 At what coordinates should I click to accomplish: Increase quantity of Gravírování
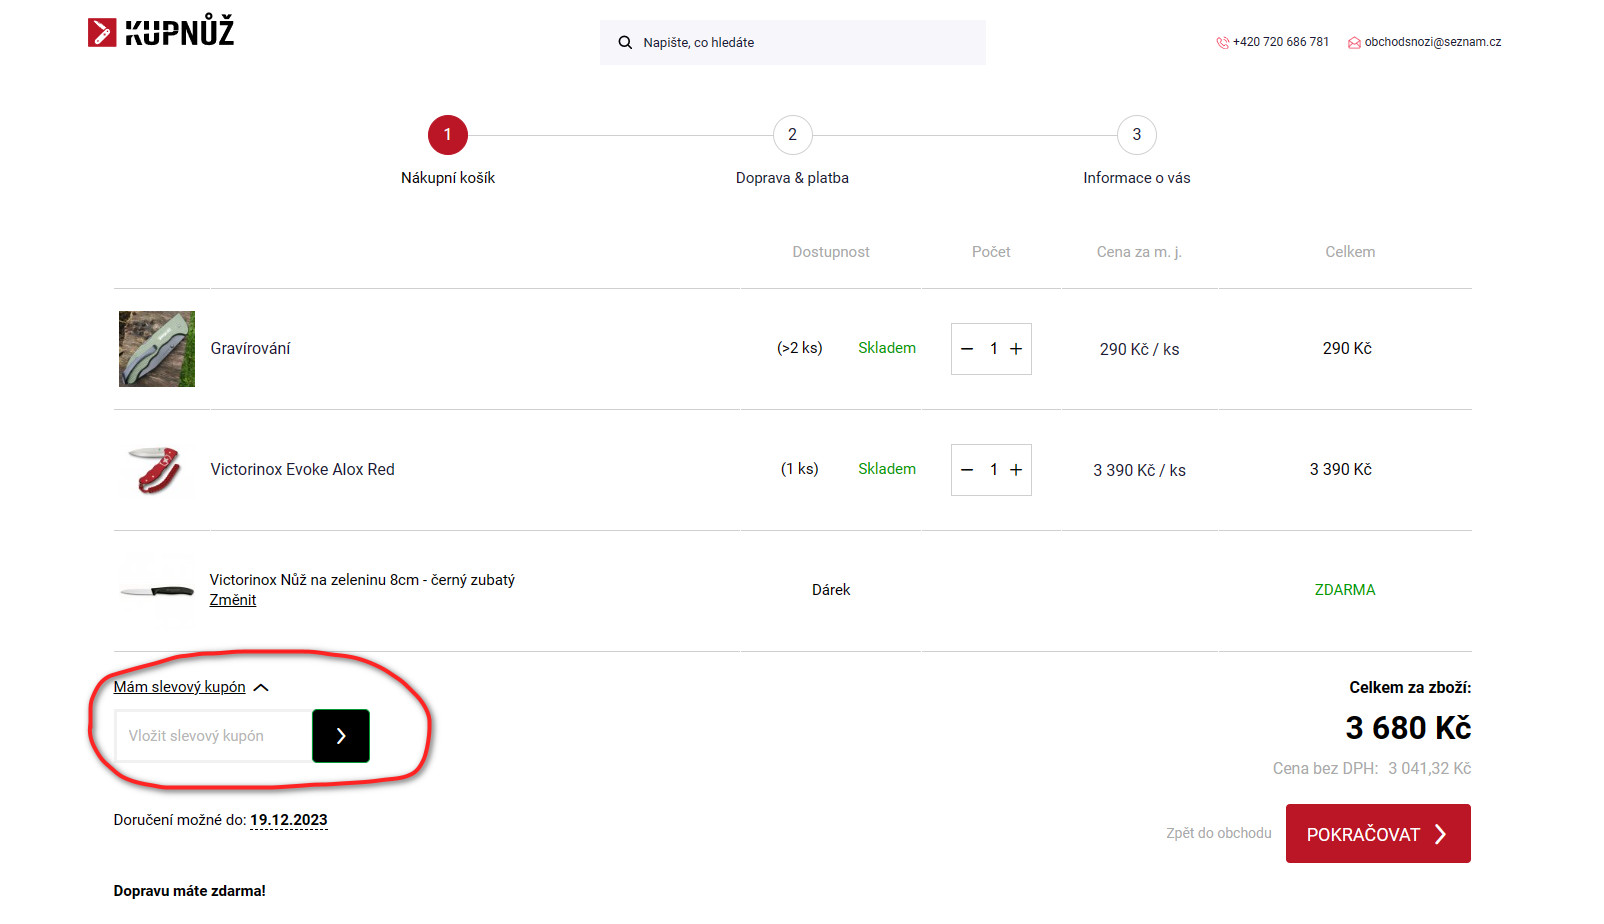click(x=1016, y=349)
